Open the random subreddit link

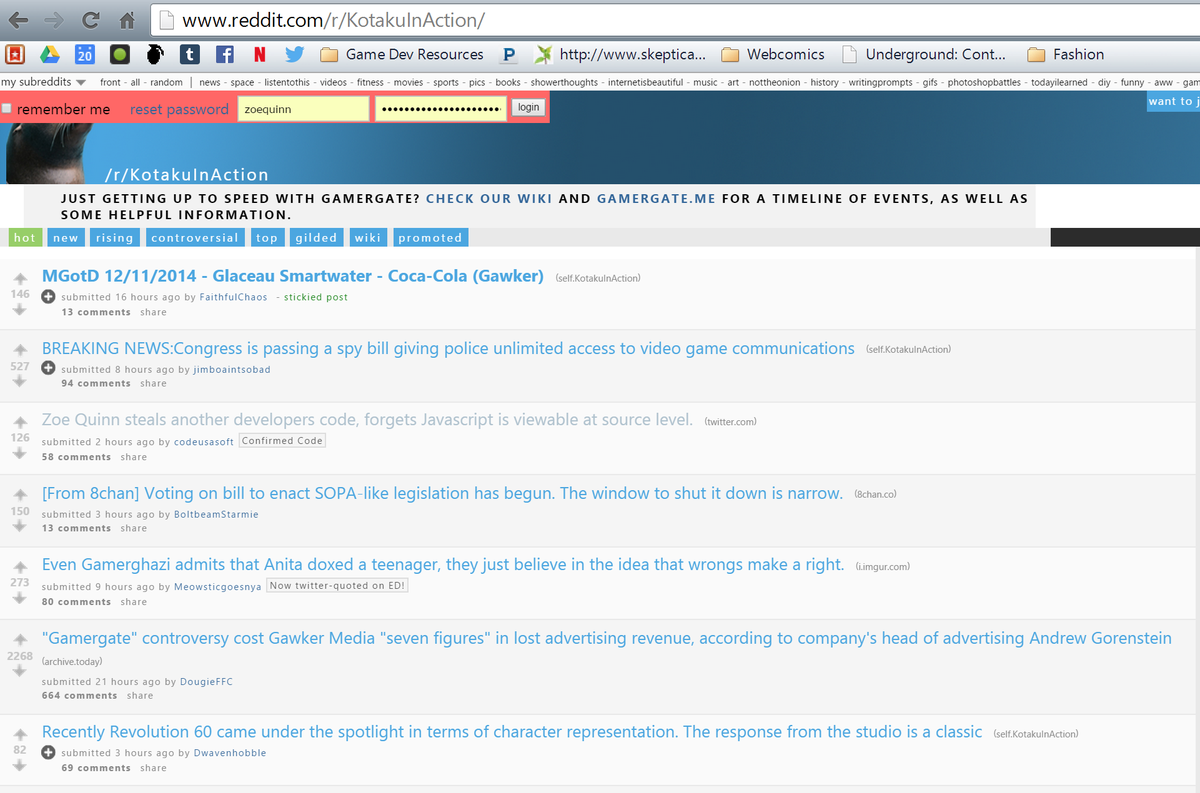(167, 82)
